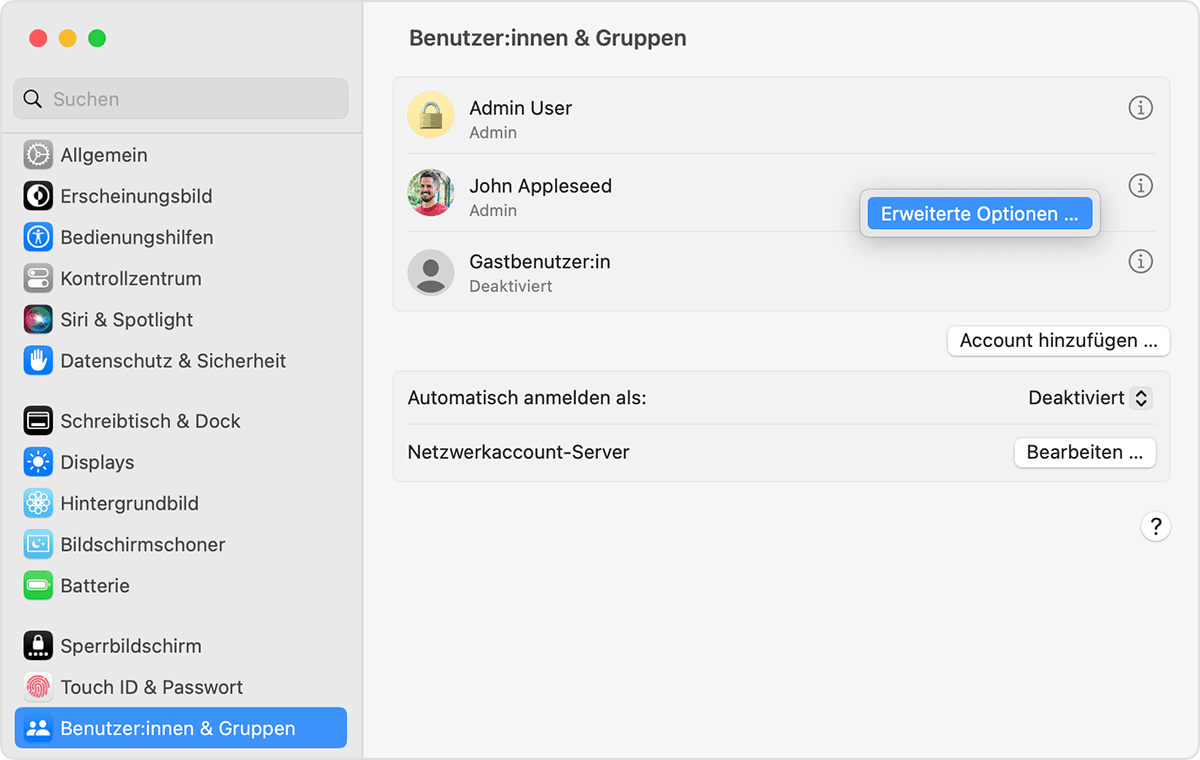Select Hintergrundbild label in the sidebar
The image size is (1200, 760).
point(129,503)
